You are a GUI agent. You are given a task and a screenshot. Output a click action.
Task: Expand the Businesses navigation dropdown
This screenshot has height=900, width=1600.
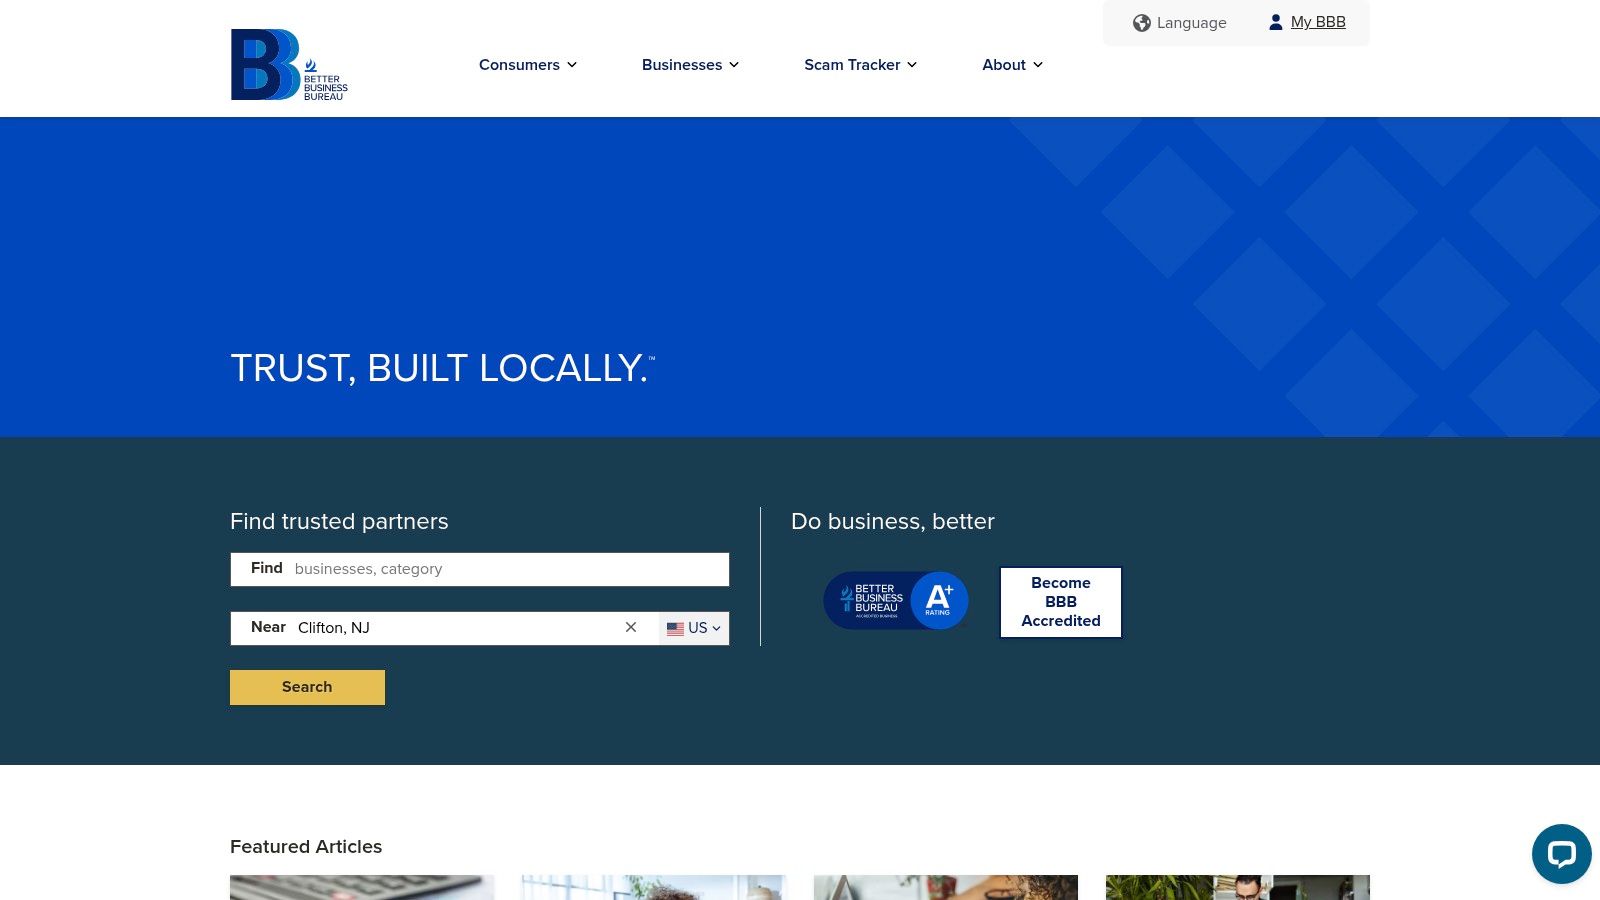click(x=689, y=64)
